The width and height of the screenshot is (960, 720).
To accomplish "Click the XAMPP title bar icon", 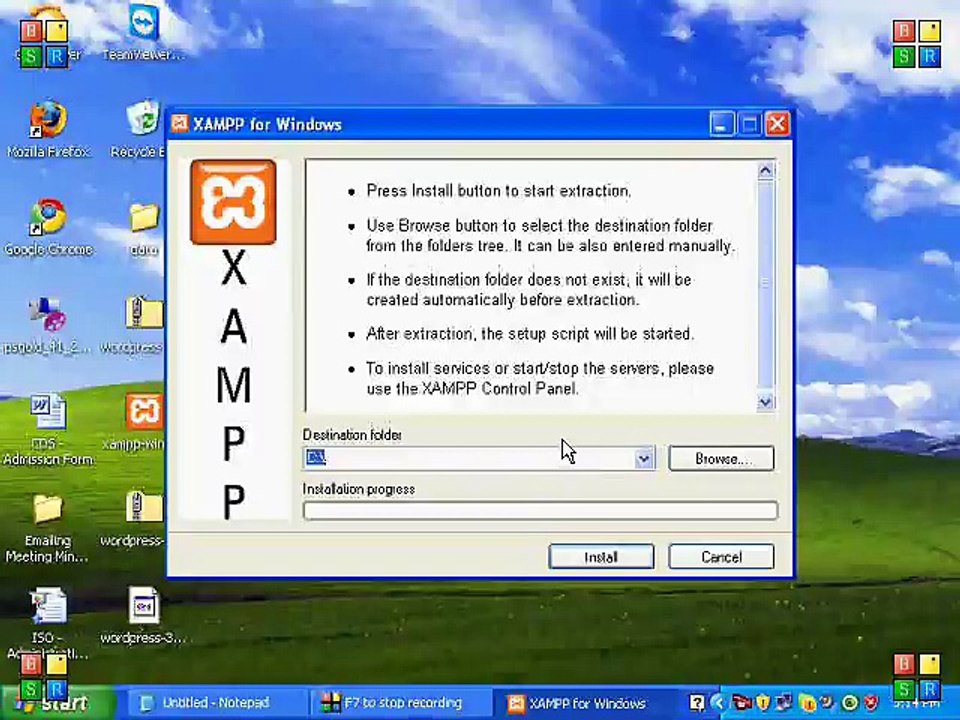I will pos(179,124).
